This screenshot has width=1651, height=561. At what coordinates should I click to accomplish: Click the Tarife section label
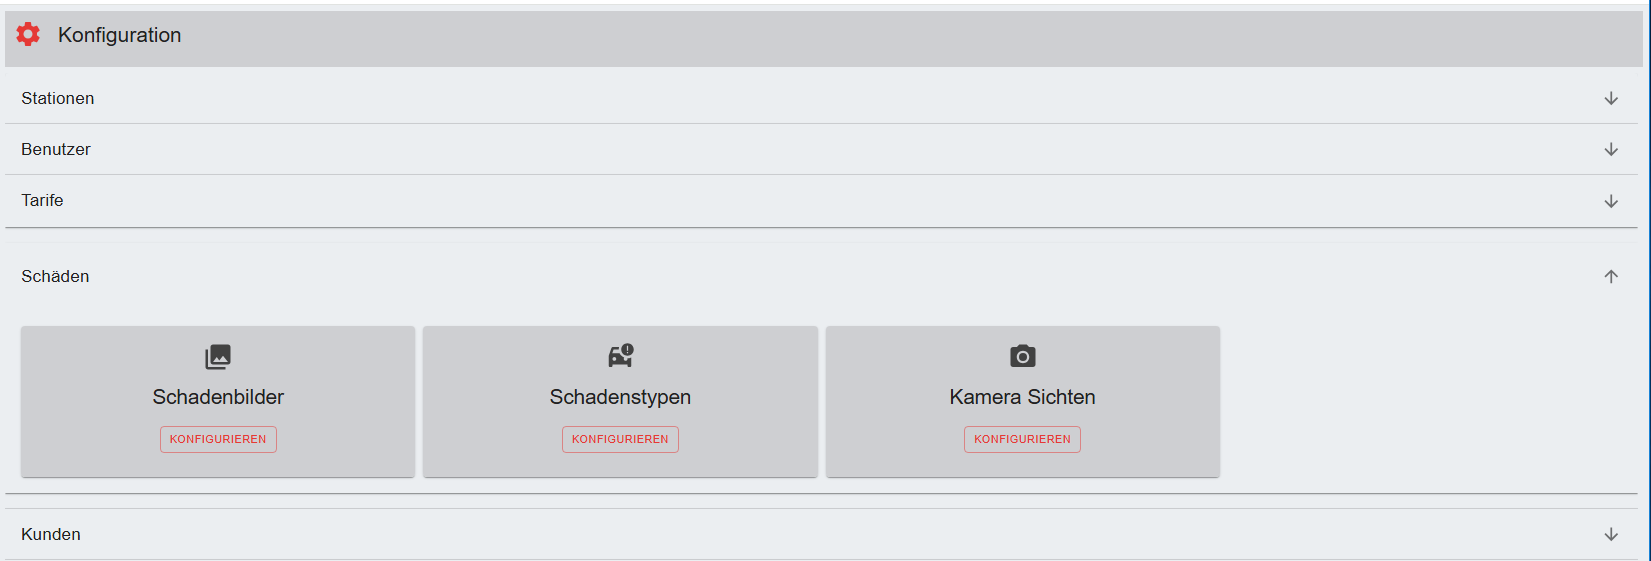click(42, 200)
